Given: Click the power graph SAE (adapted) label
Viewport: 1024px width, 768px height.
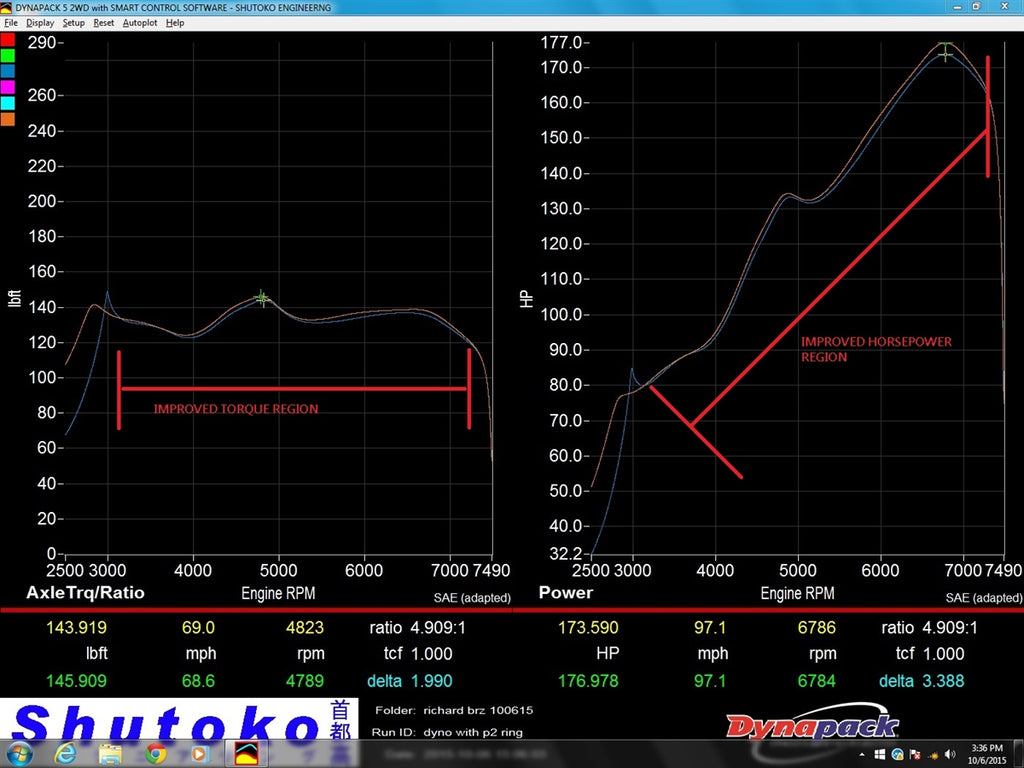Looking at the screenshot, I should (x=984, y=598).
